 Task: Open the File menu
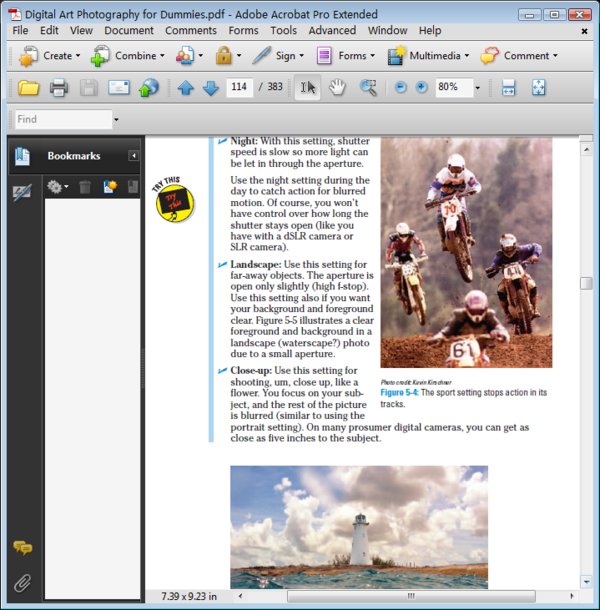coord(20,30)
